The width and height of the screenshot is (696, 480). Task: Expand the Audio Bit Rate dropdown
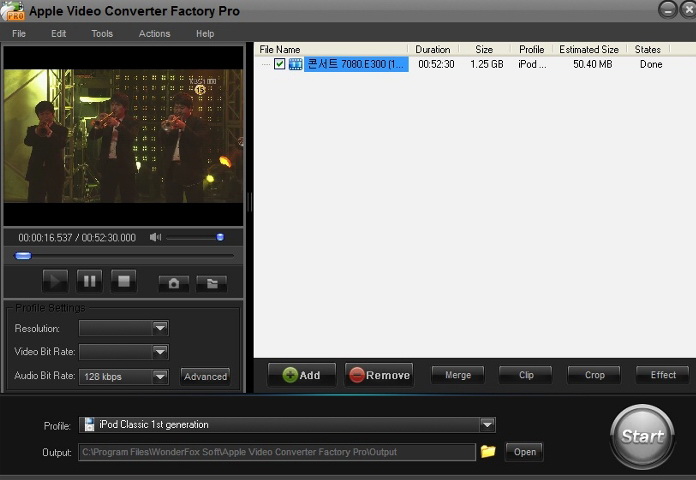pyautogui.click(x=160, y=377)
